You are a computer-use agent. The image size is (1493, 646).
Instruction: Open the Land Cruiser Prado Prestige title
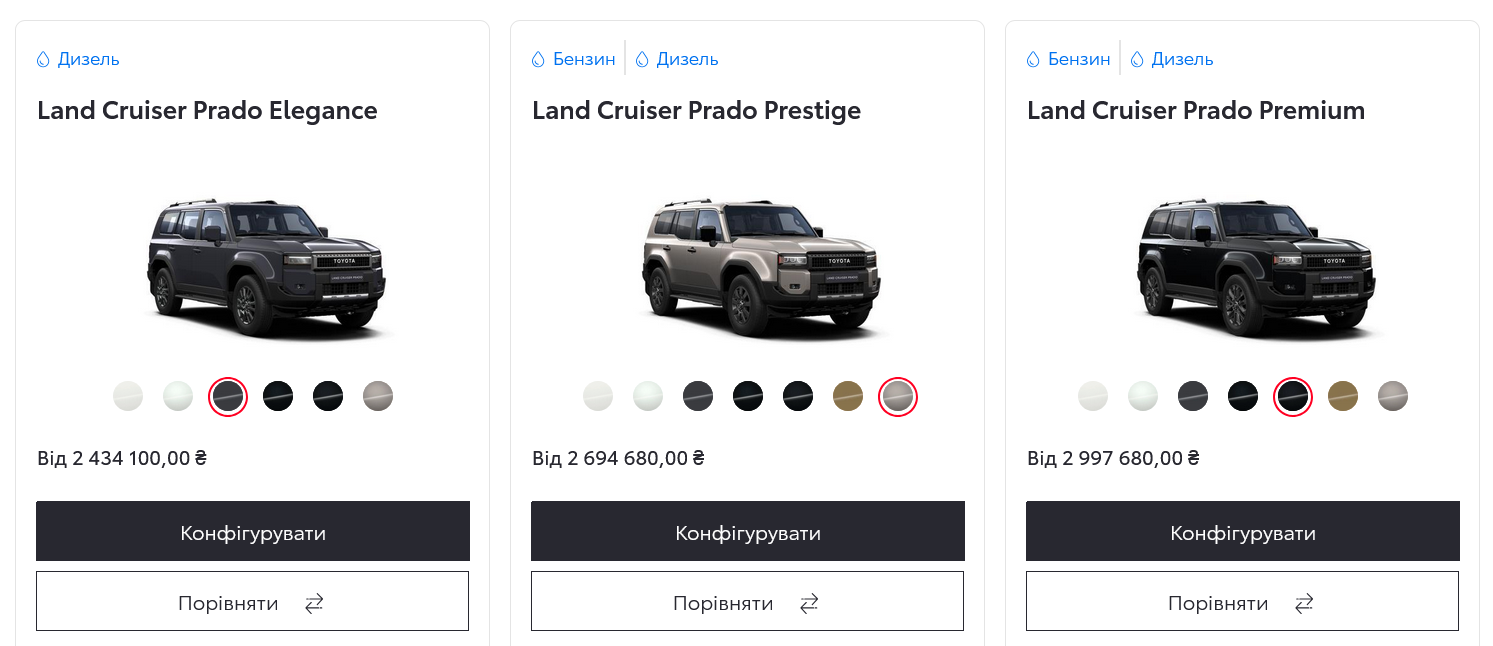click(x=696, y=110)
